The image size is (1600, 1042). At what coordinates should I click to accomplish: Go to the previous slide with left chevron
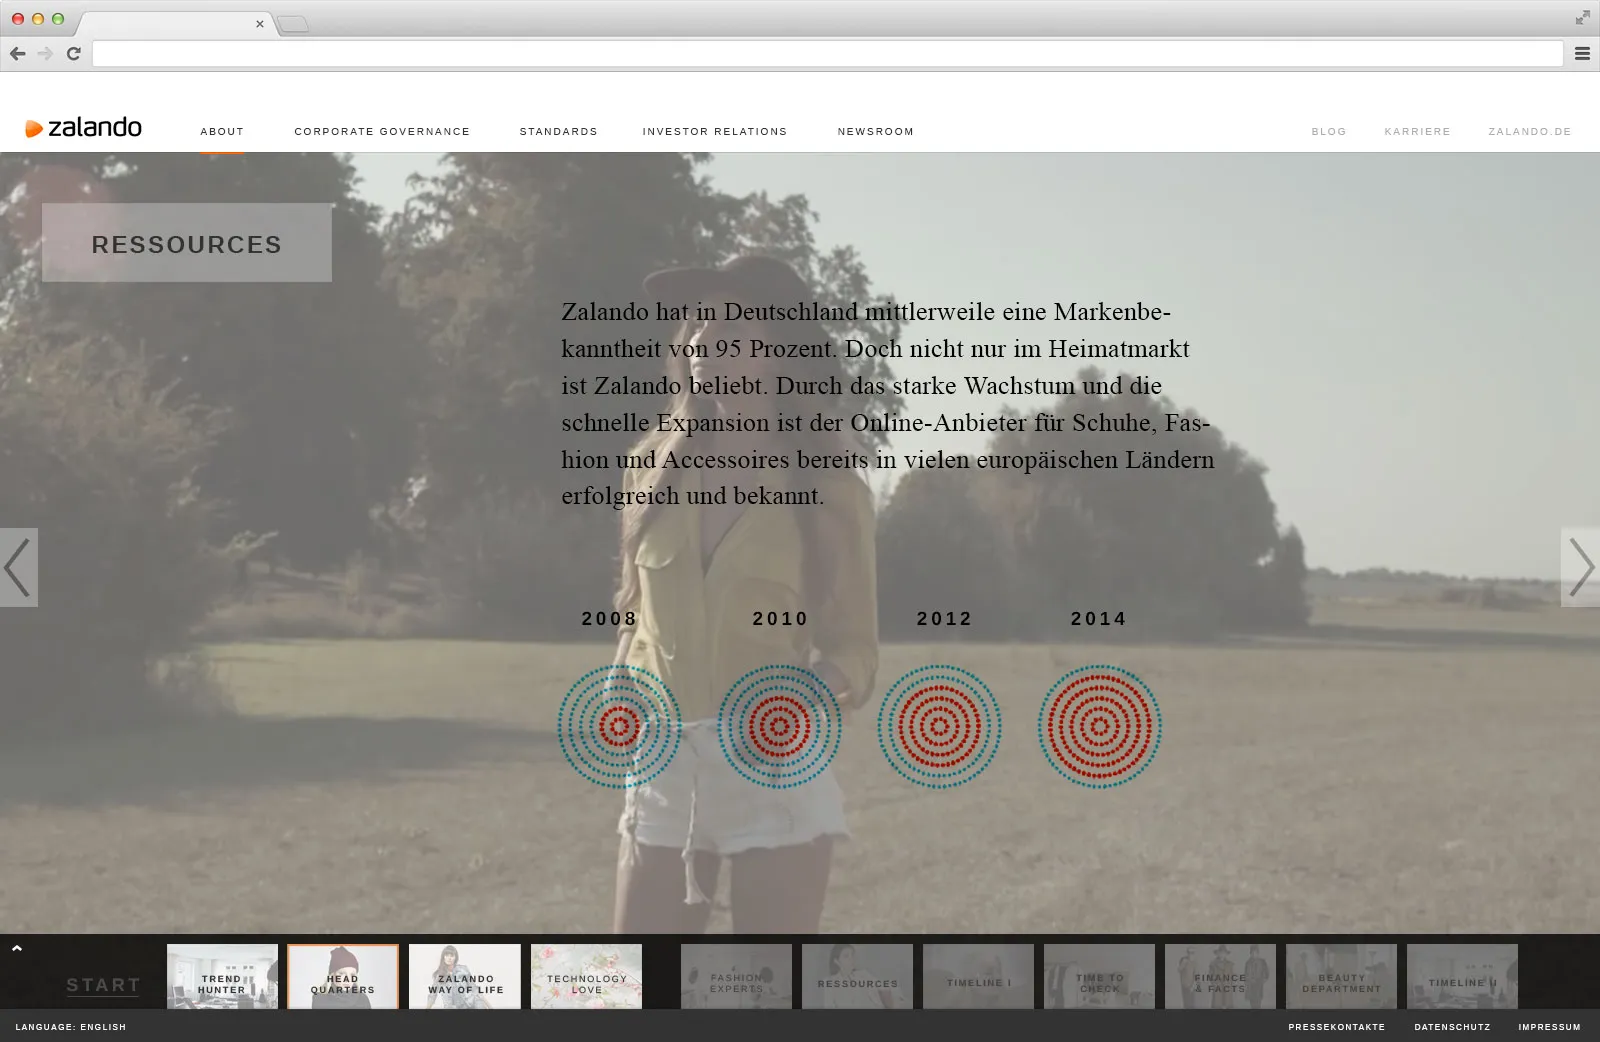[18, 567]
